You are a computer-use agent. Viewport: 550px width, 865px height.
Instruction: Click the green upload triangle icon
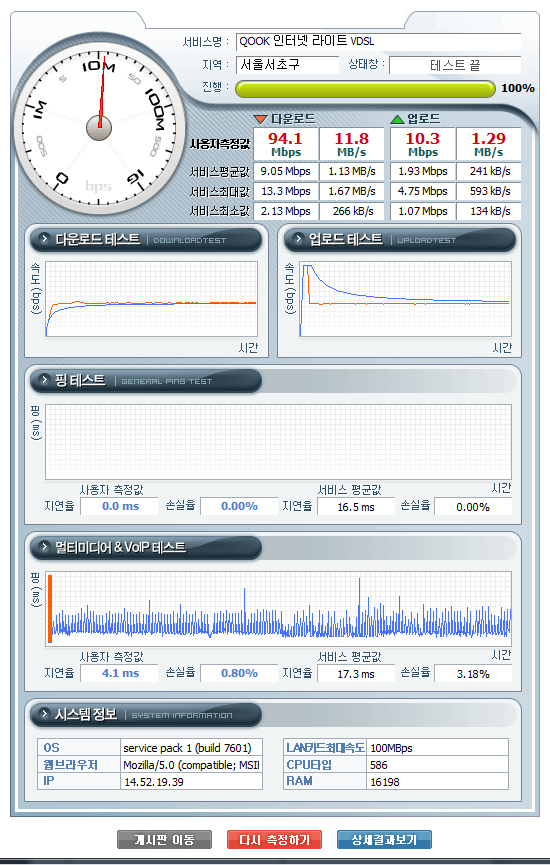pyautogui.click(x=397, y=119)
